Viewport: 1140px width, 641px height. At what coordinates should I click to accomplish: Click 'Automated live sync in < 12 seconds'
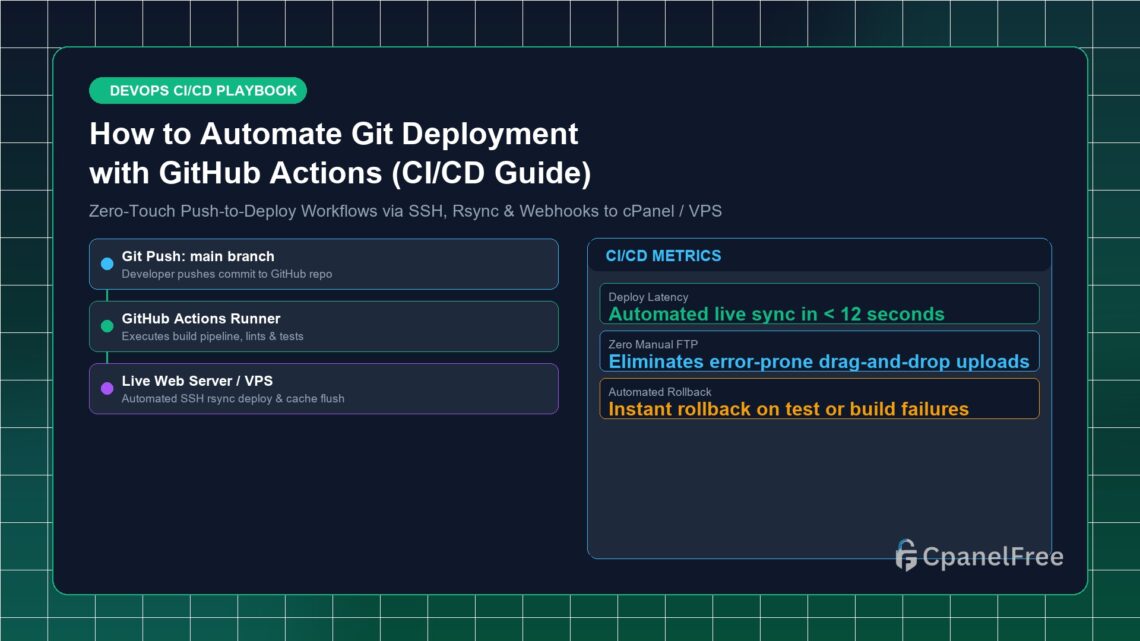(776, 314)
